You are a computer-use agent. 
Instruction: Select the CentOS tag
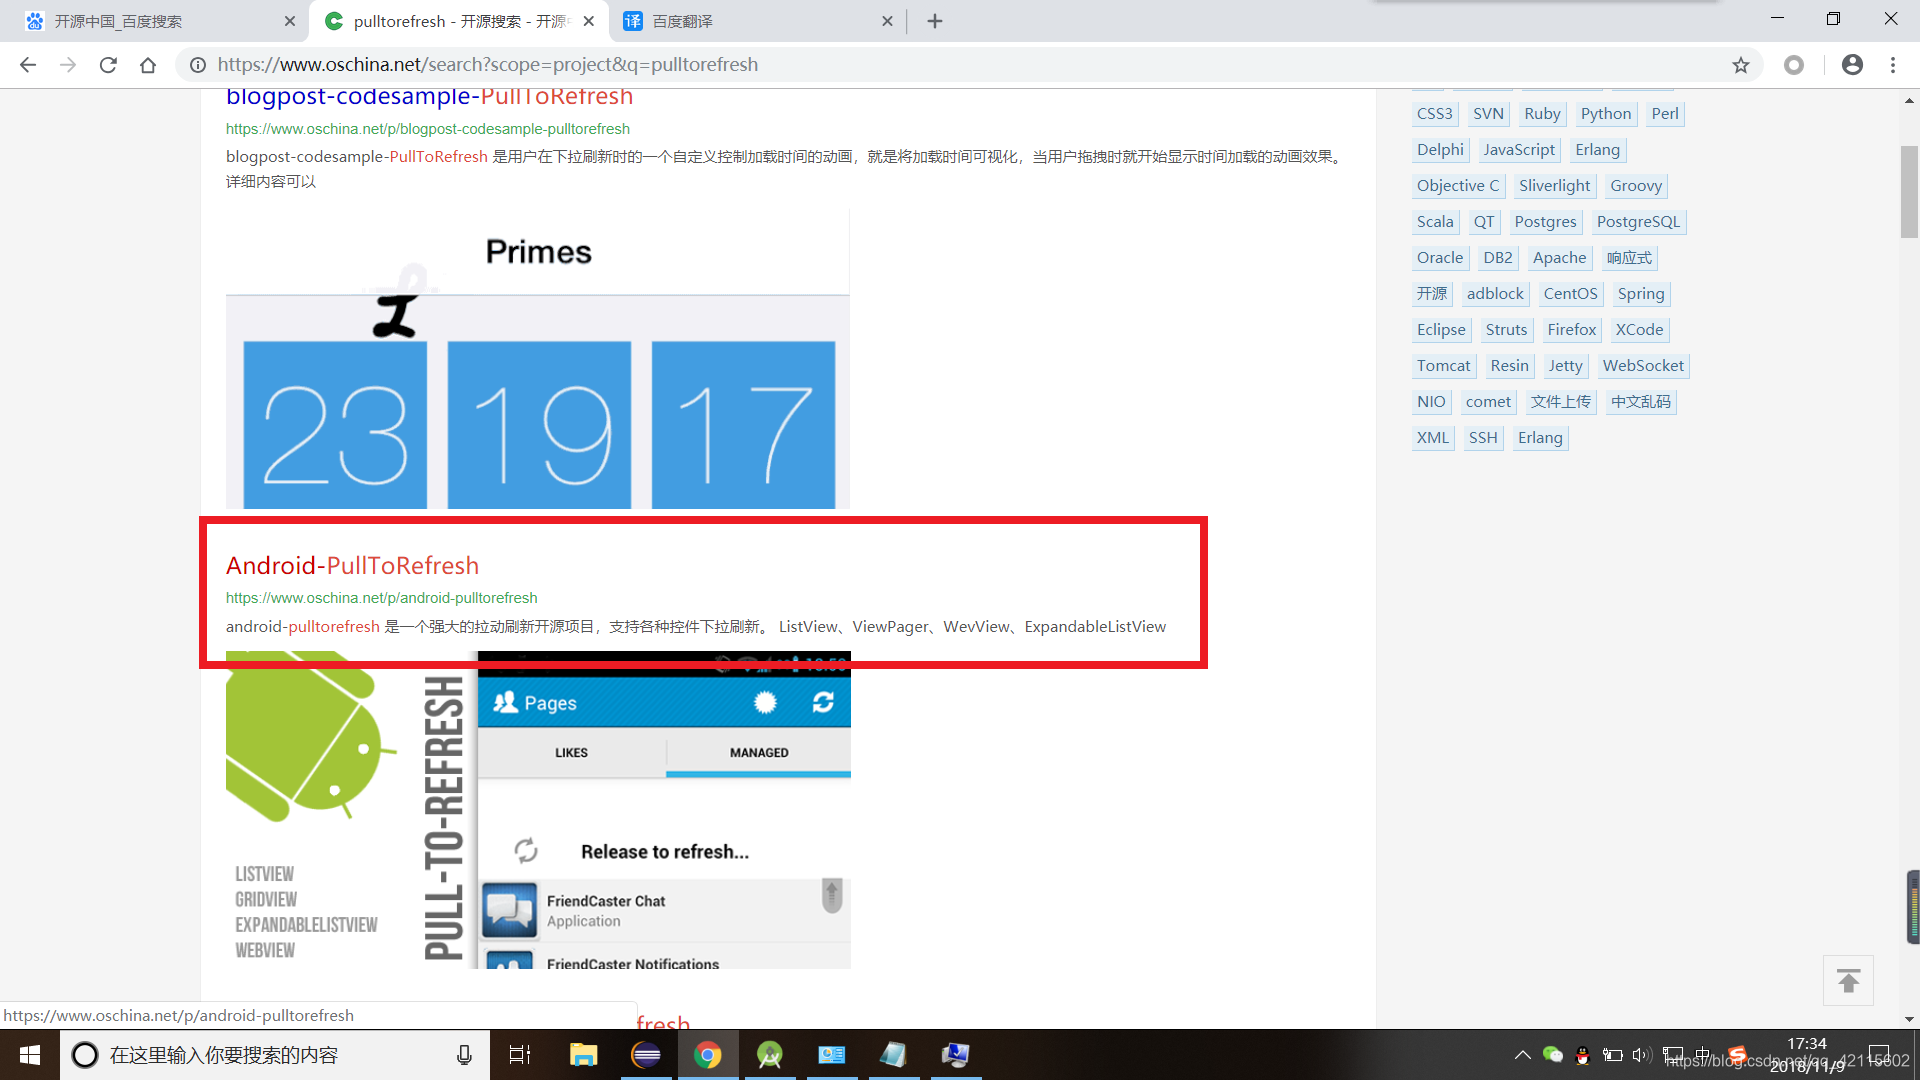point(1570,294)
